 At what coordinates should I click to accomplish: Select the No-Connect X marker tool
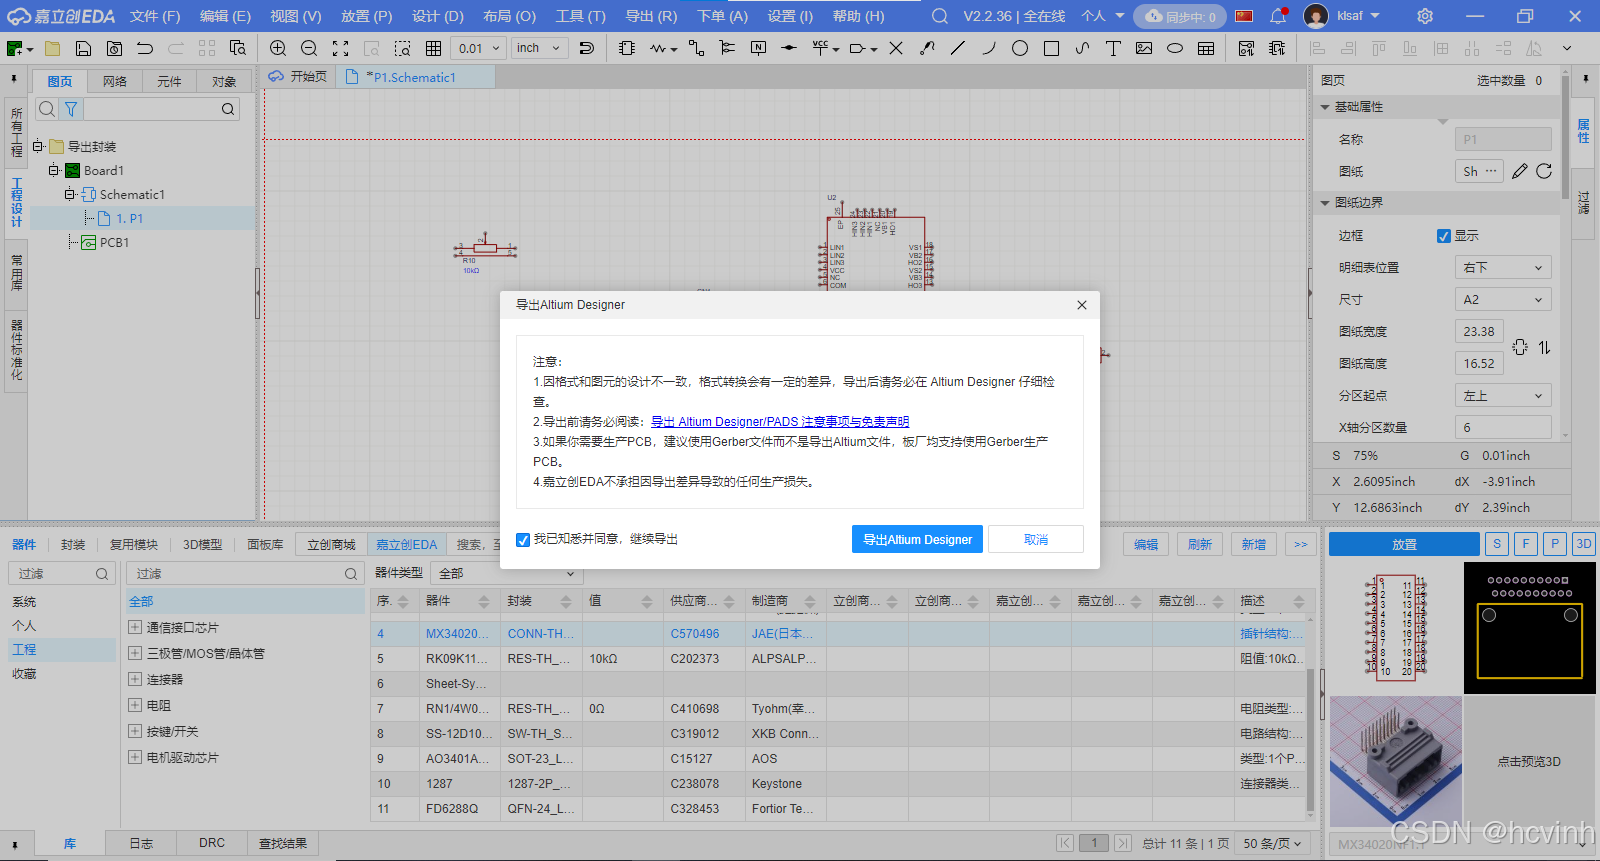point(896,48)
